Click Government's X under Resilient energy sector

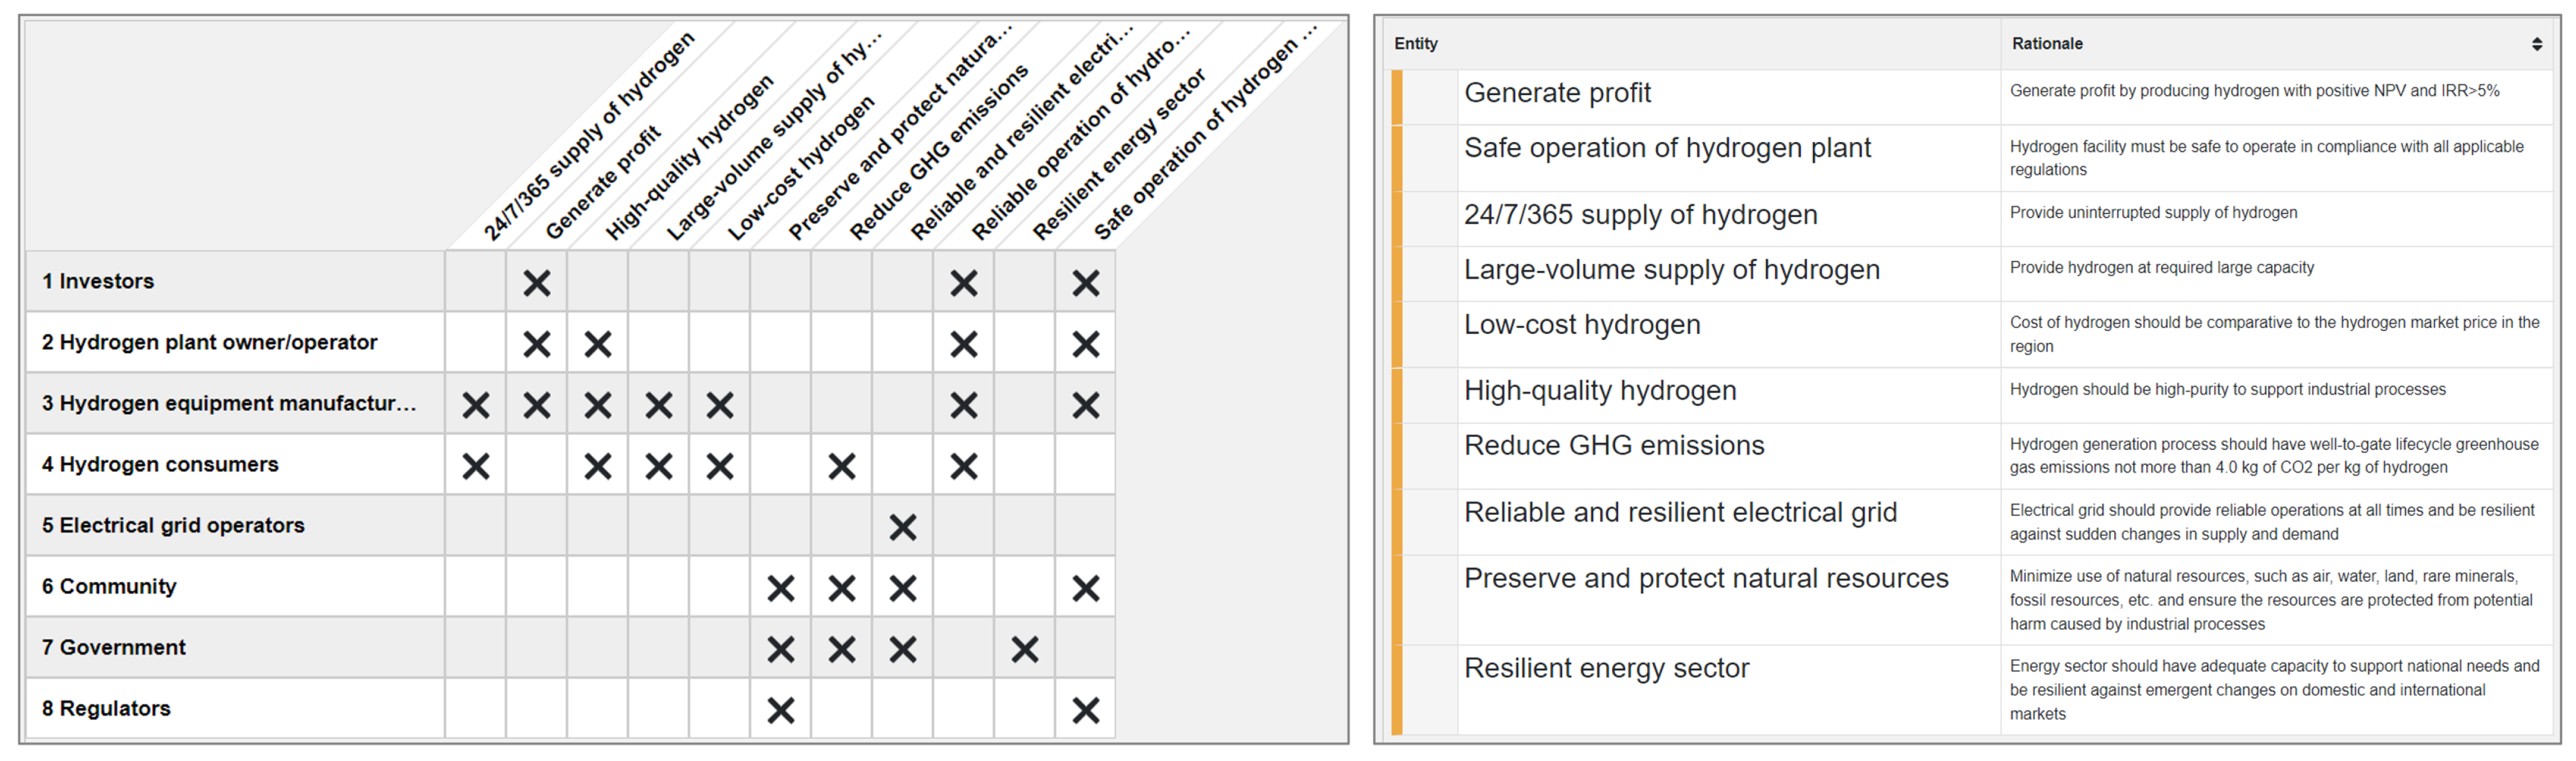(1025, 649)
